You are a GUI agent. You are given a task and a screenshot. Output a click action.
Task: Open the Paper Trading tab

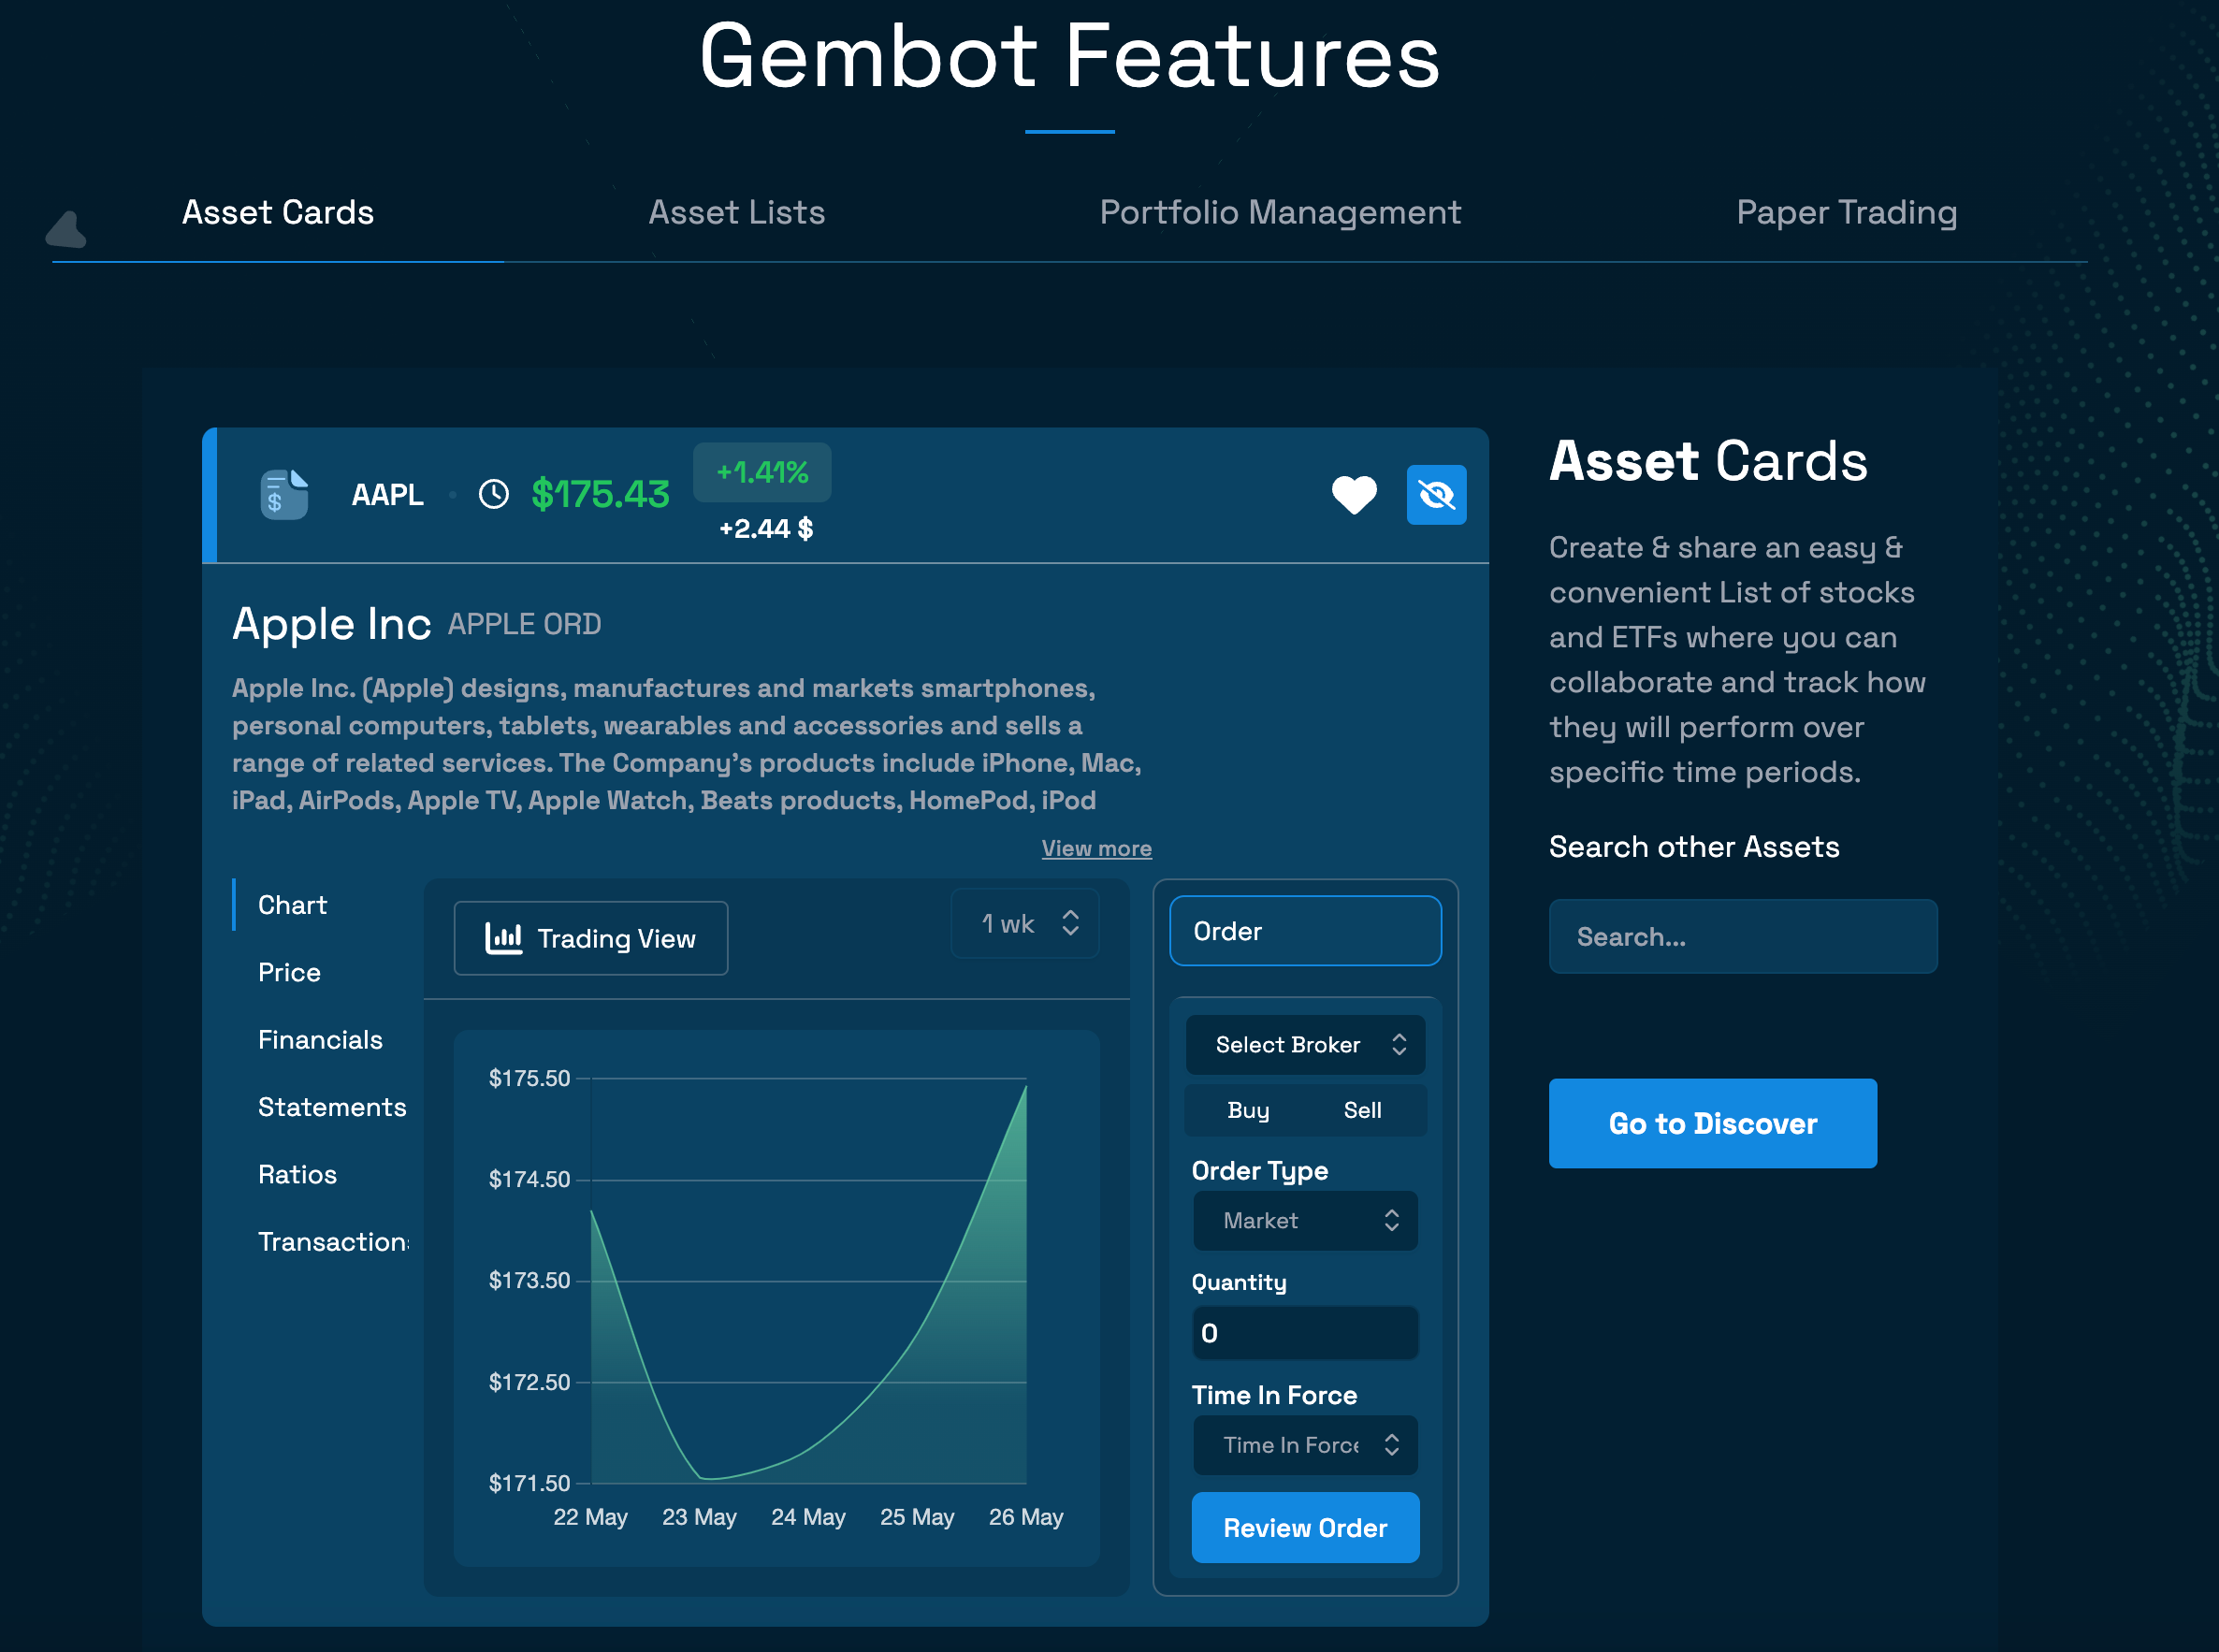pos(1845,212)
